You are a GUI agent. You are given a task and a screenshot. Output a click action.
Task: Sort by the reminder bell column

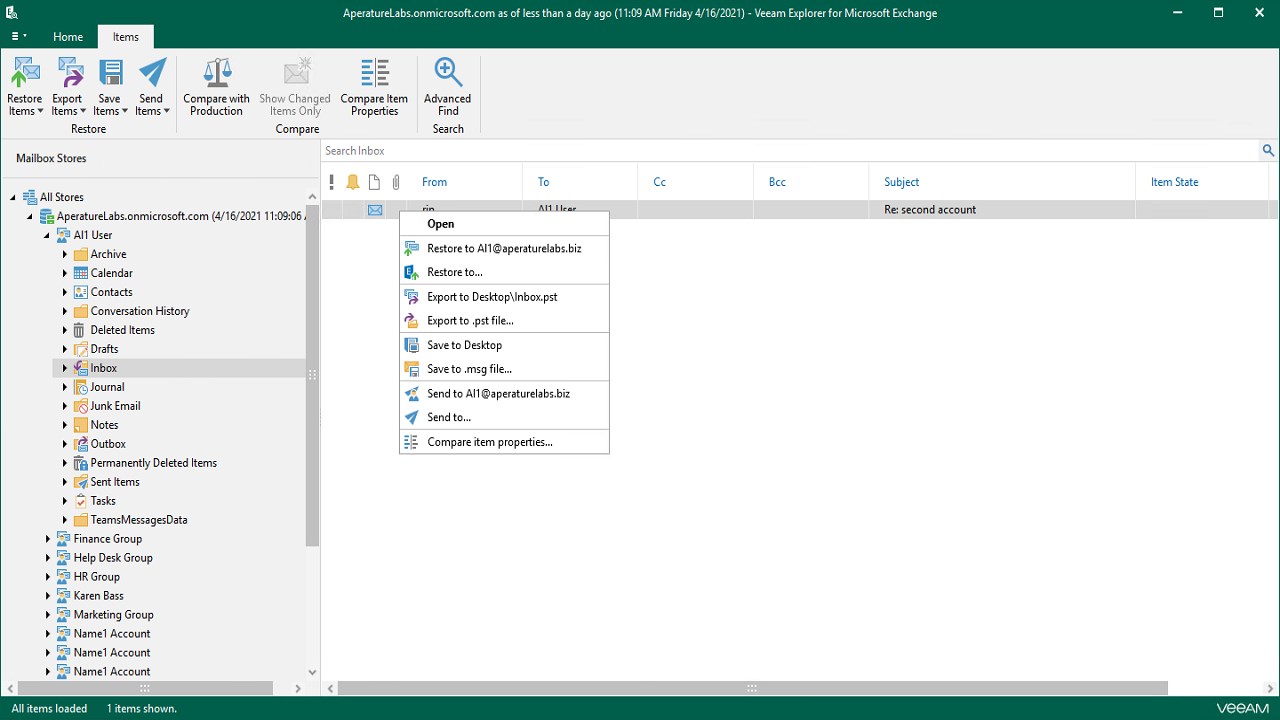[x=352, y=182]
